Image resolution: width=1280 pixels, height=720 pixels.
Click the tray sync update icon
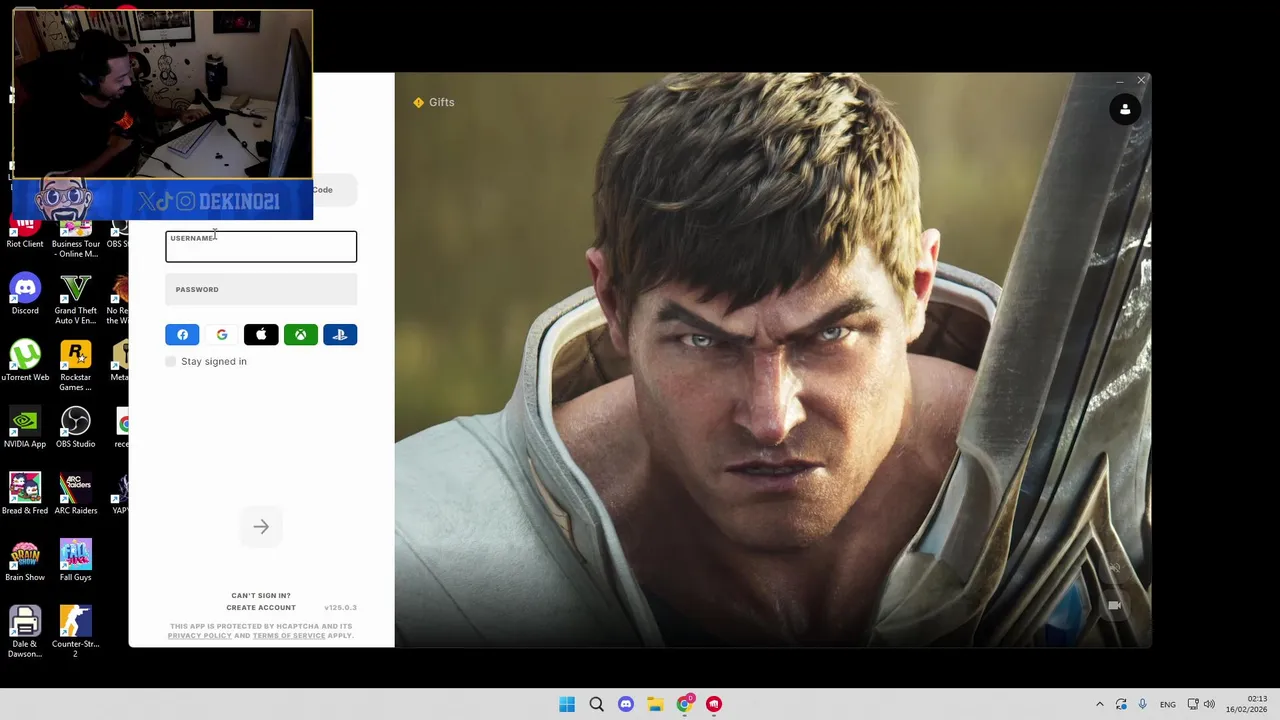[x=1121, y=704]
